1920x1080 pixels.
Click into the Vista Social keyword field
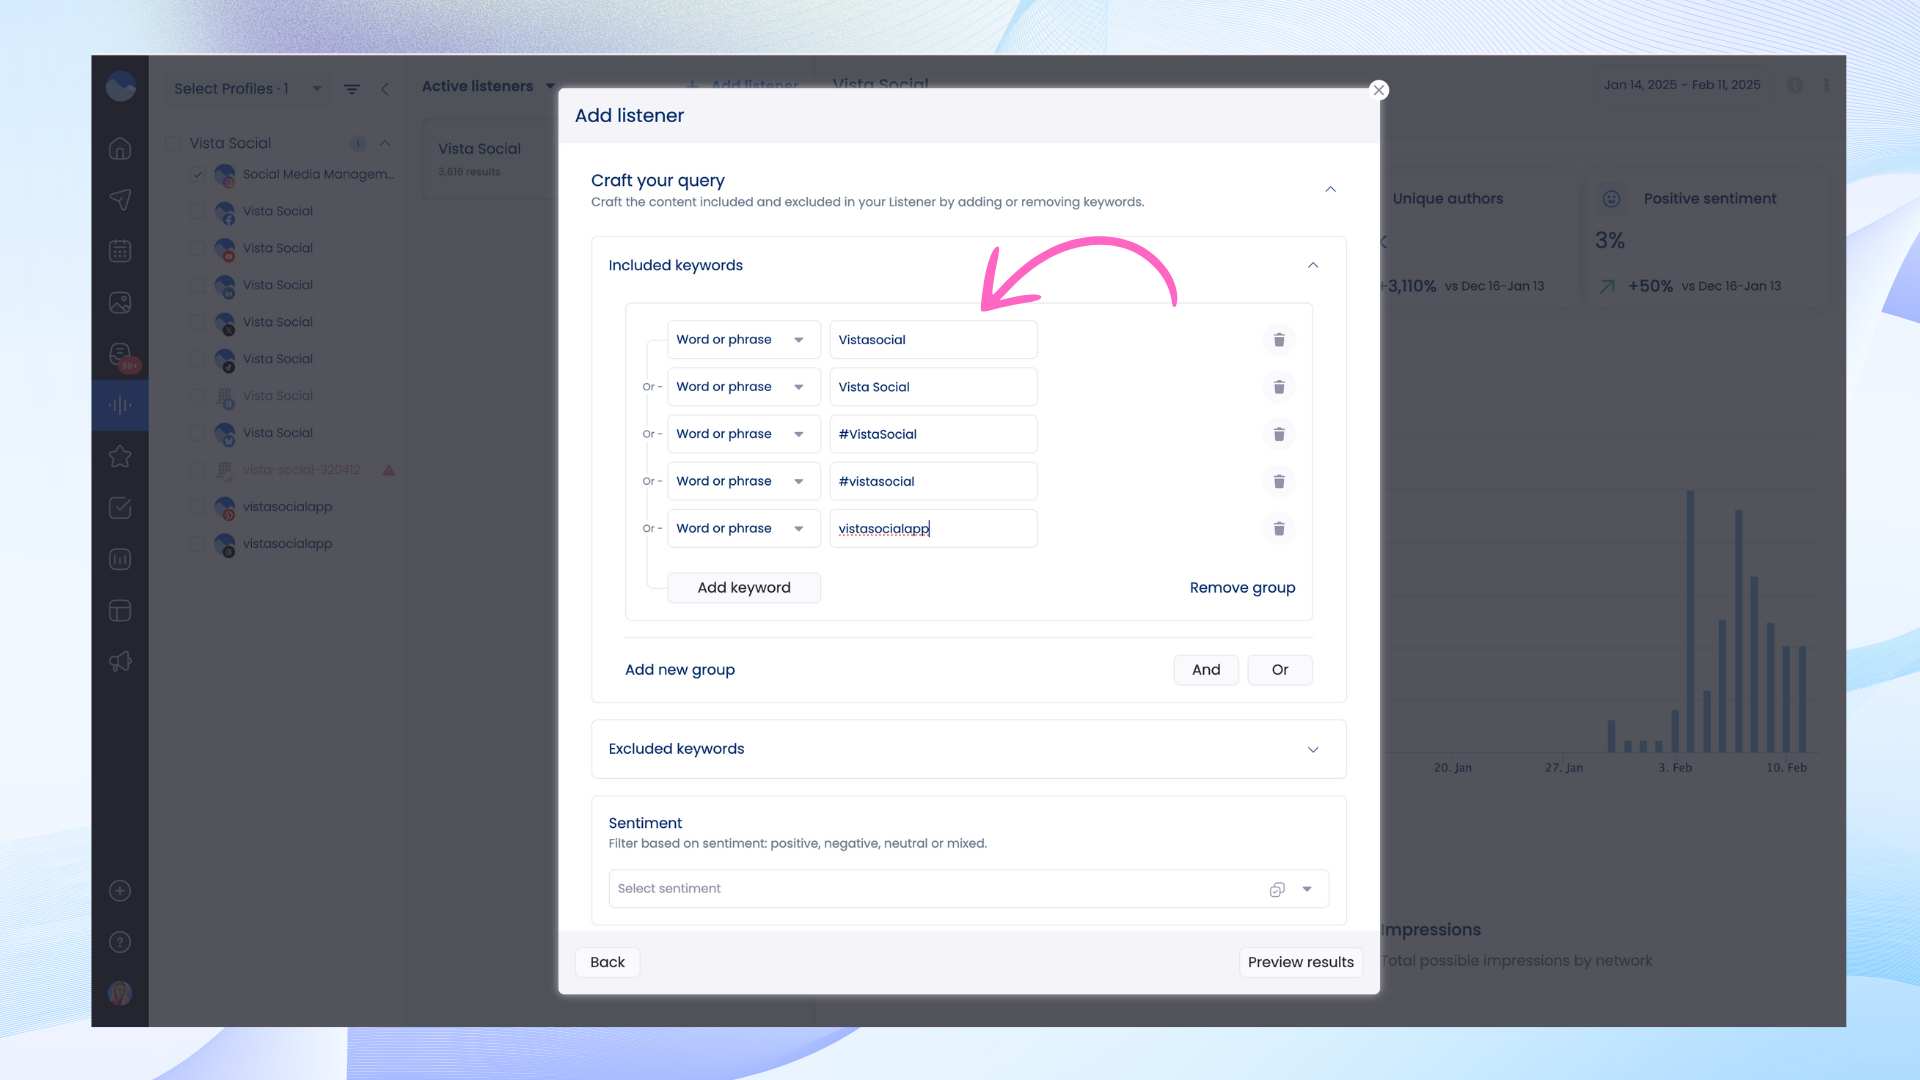pyautogui.click(x=932, y=387)
